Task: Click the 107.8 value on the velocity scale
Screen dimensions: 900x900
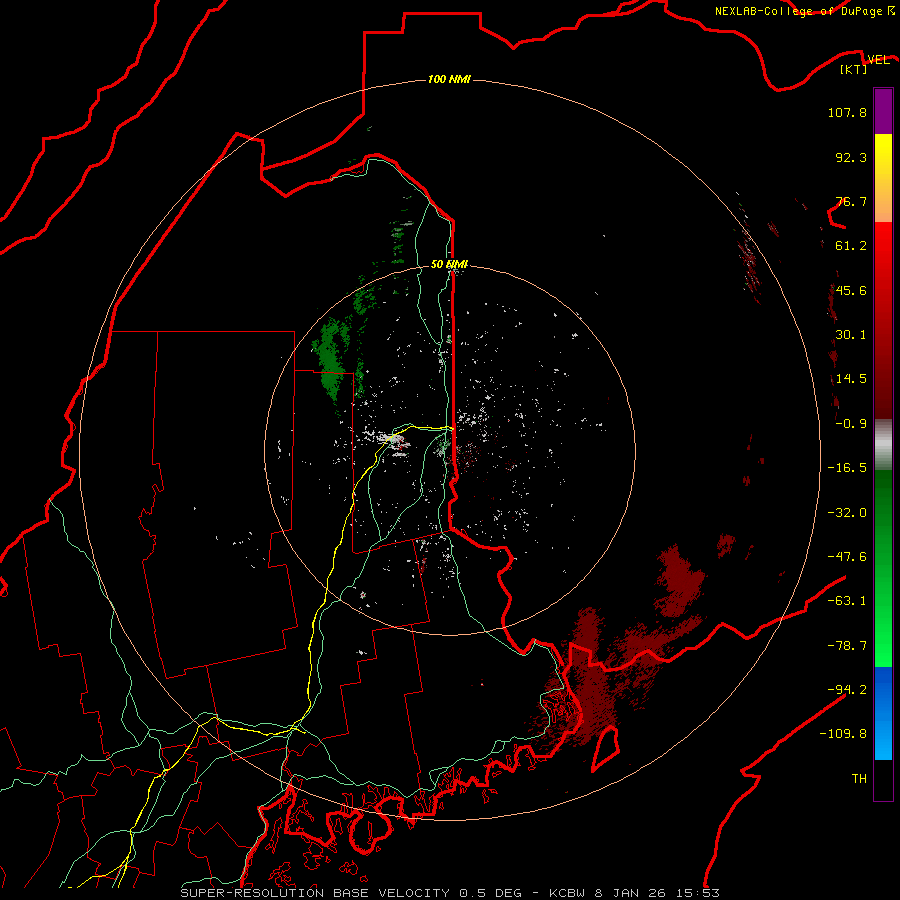Action: click(847, 112)
